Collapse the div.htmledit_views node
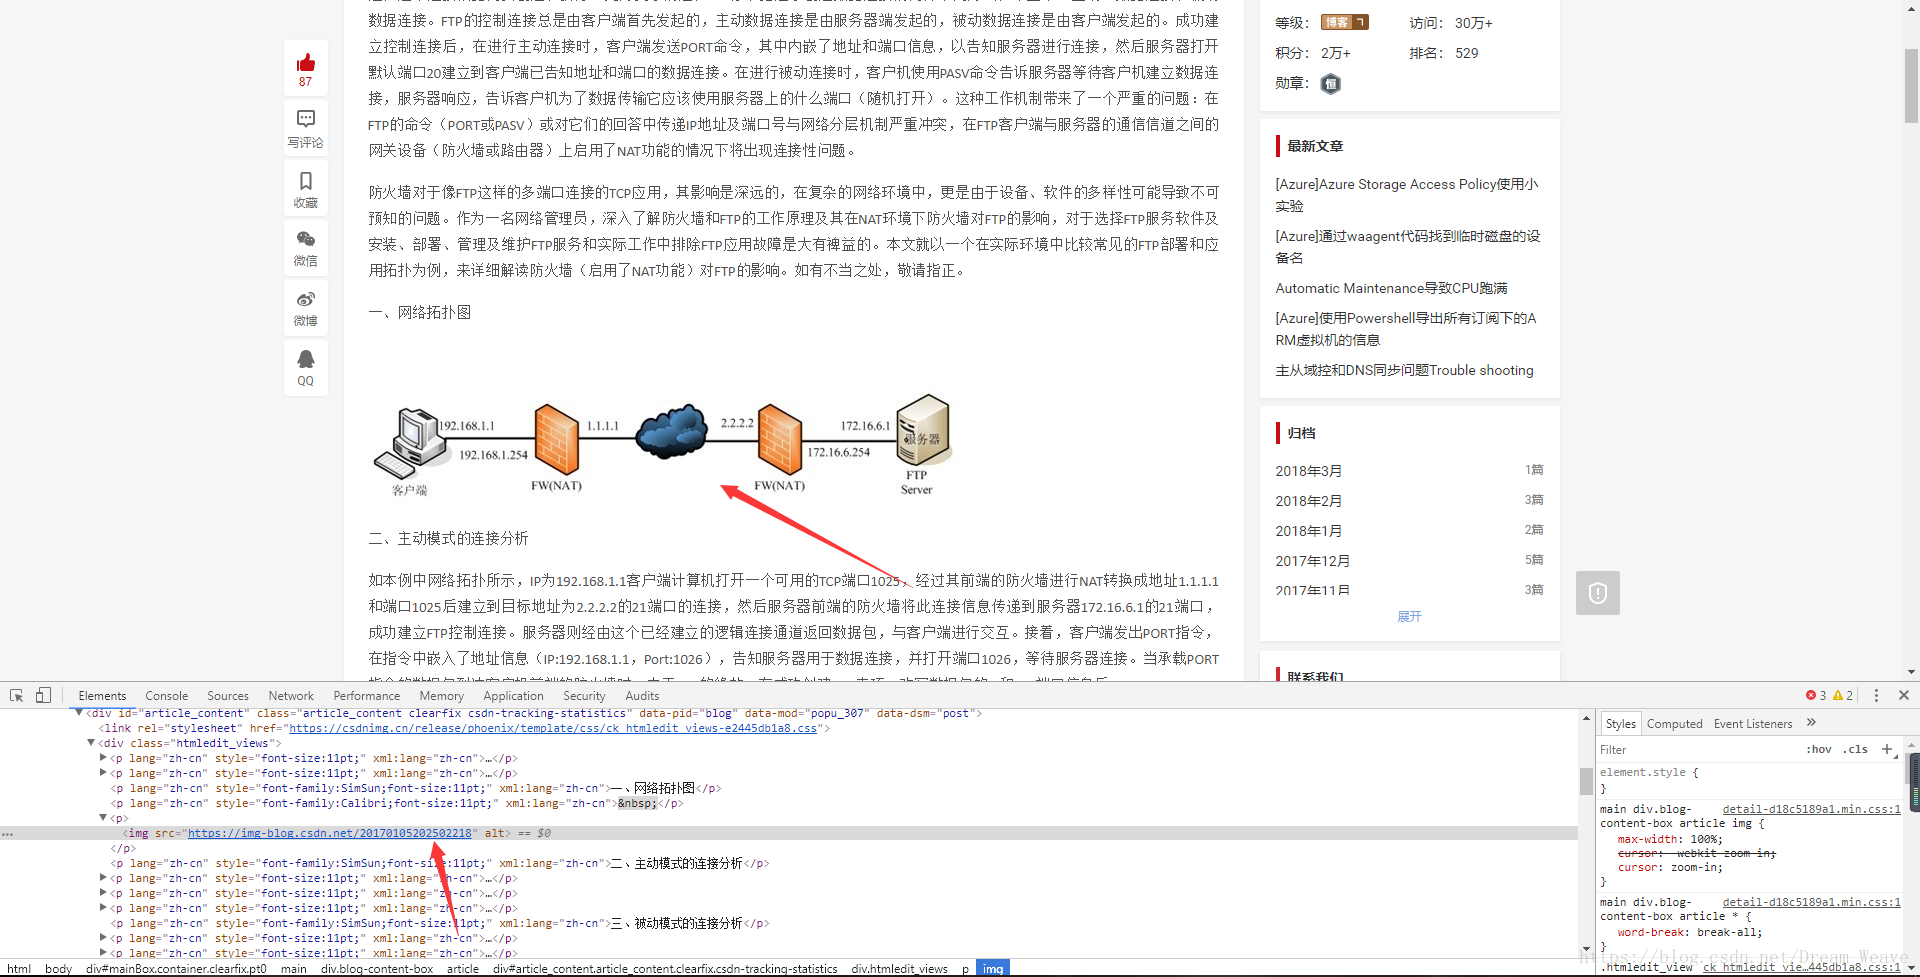The image size is (1920, 977). tap(91, 743)
